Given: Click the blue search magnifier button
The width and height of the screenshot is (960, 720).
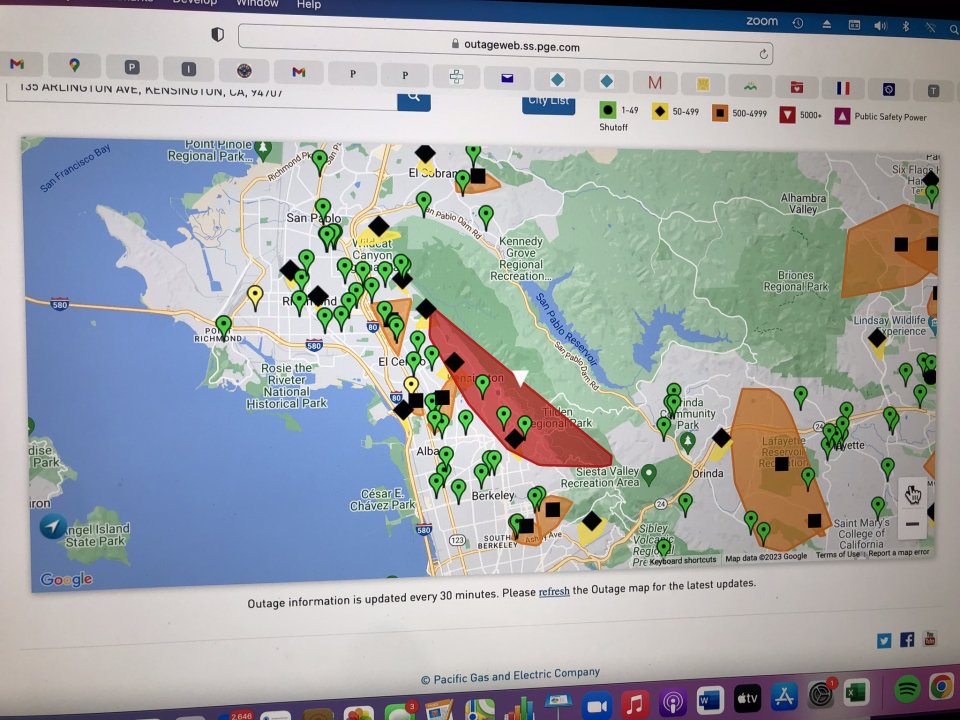Looking at the screenshot, I should (x=414, y=100).
